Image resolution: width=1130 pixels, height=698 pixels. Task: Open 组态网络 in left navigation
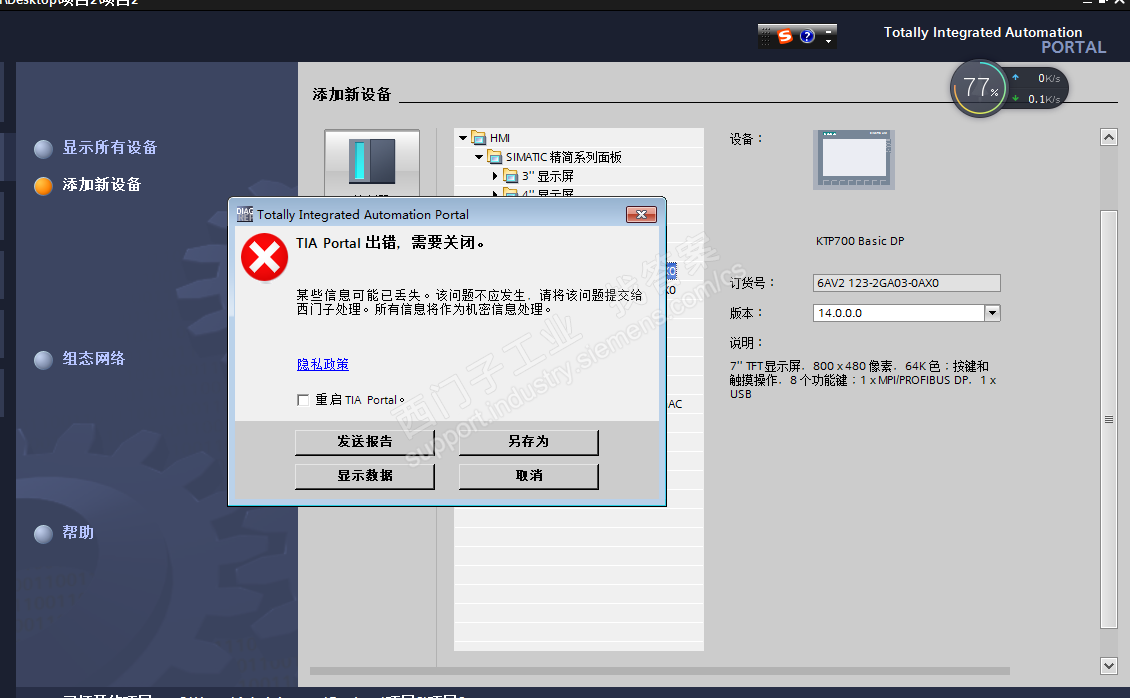click(94, 359)
